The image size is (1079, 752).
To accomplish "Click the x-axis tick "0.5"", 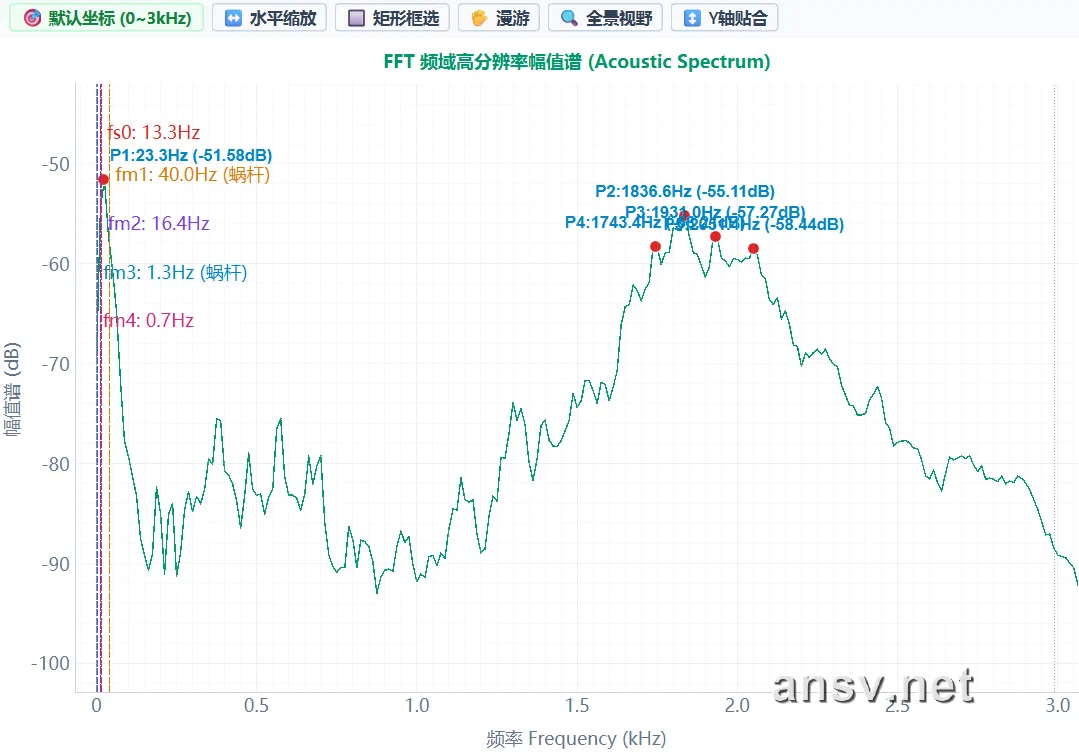I will (x=257, y=705).
